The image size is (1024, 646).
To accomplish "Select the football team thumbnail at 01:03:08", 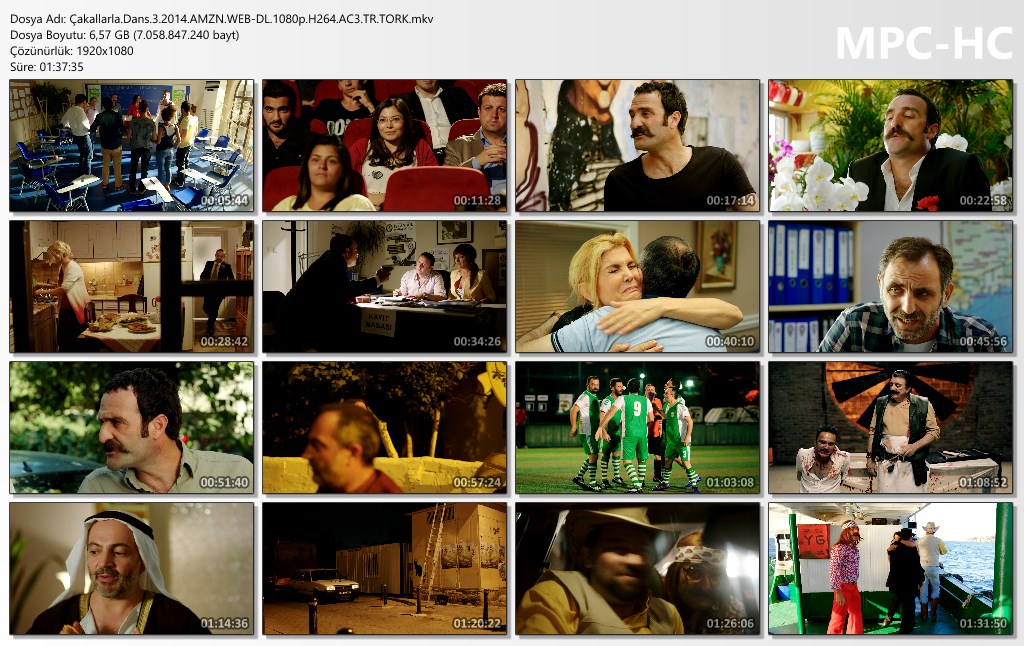I will (x=637, y=428).
